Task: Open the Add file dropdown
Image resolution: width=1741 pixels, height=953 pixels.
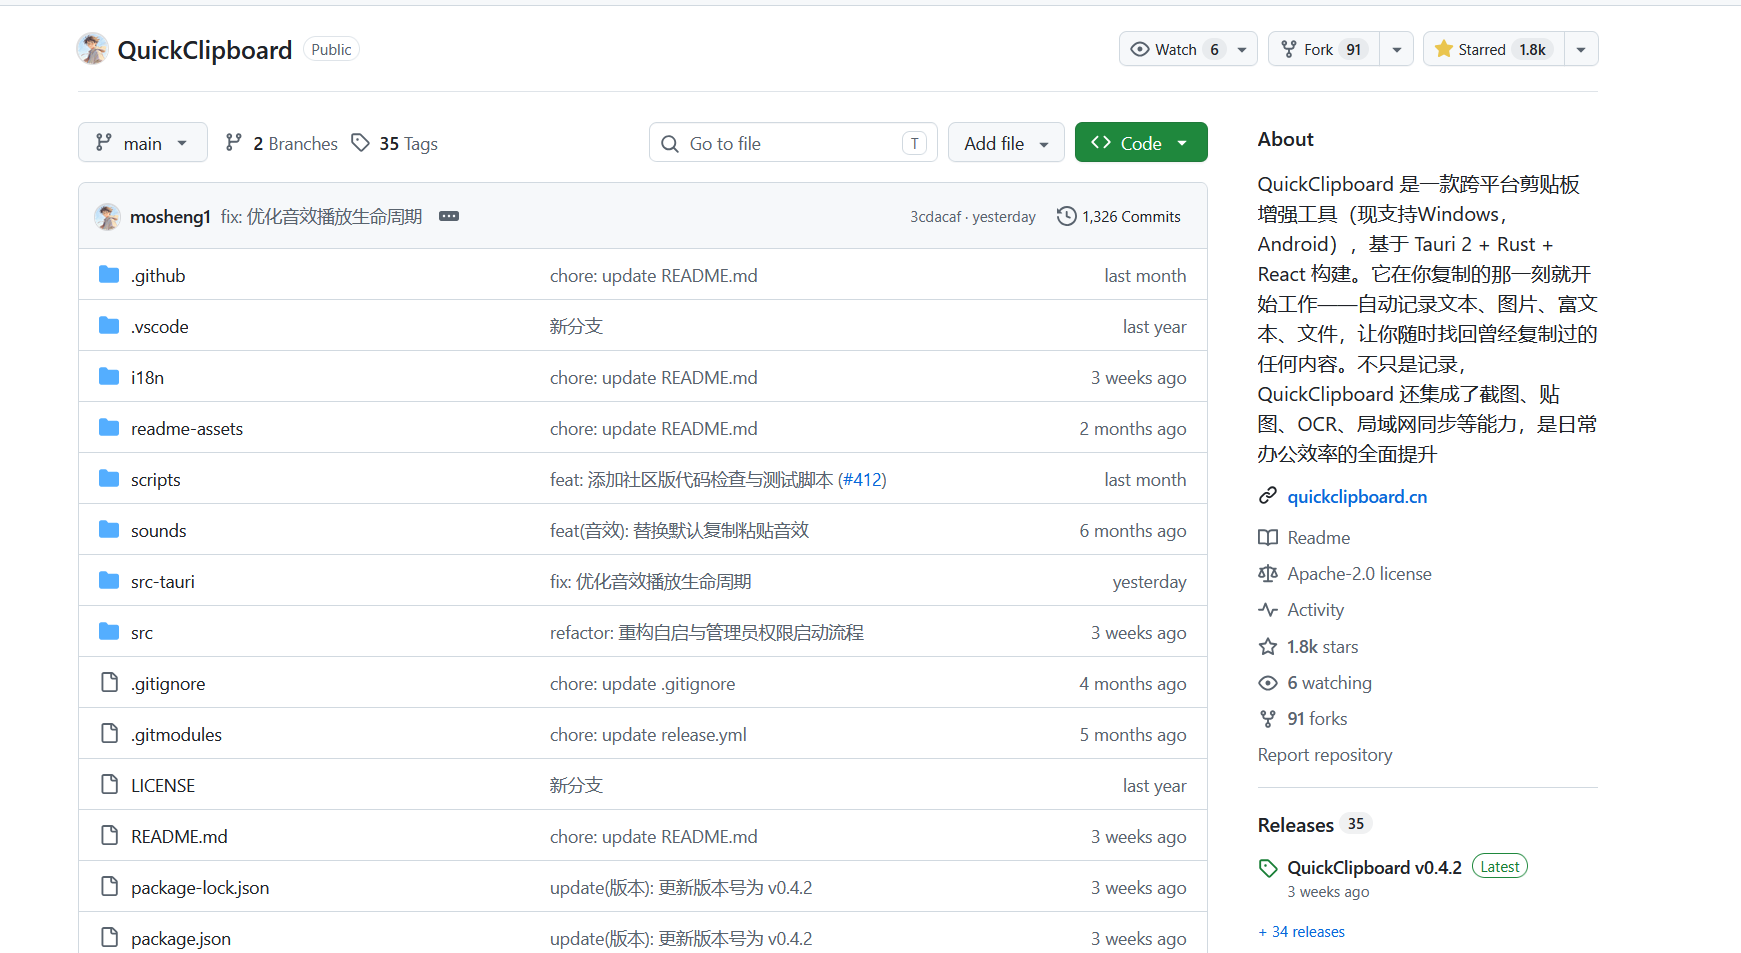Action: point(1006,142)
